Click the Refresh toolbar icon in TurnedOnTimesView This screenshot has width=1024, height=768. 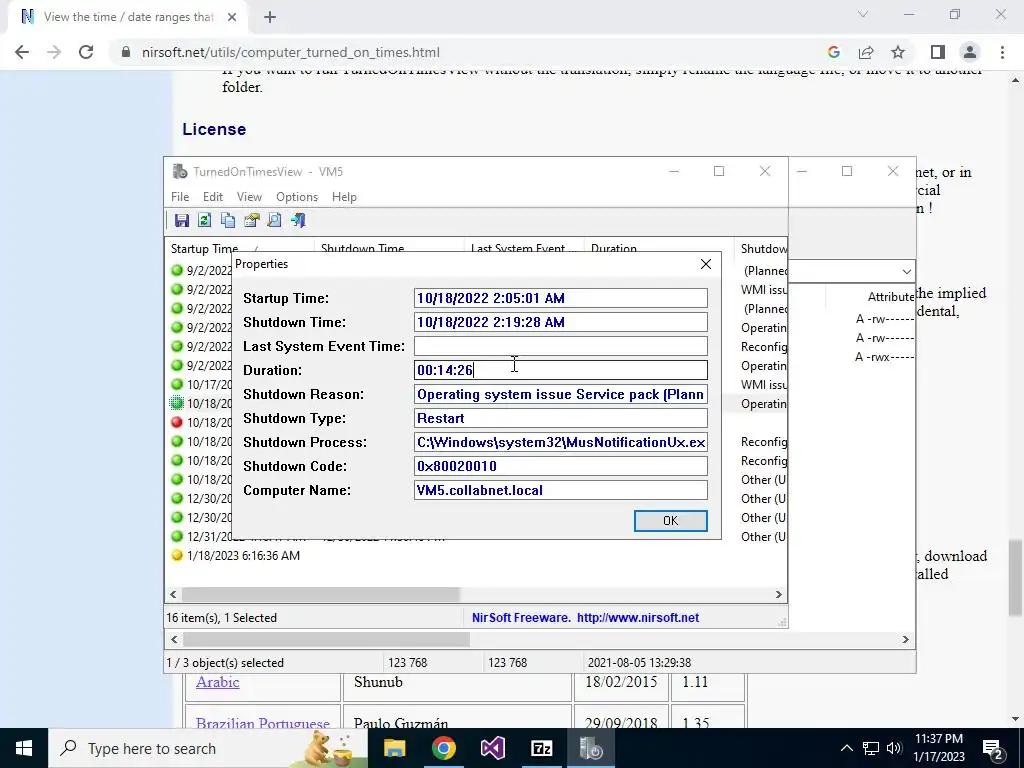[x=204, y=220]
